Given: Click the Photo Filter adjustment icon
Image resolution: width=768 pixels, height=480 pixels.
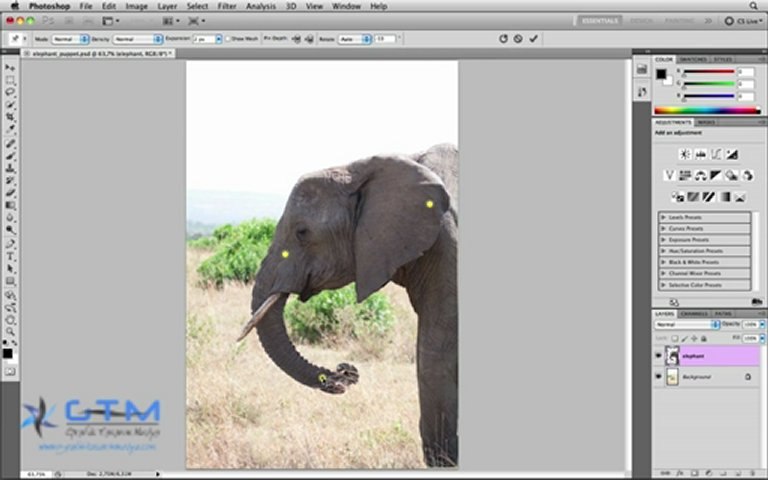Looking at the screenshot, I should coord(732,175).
